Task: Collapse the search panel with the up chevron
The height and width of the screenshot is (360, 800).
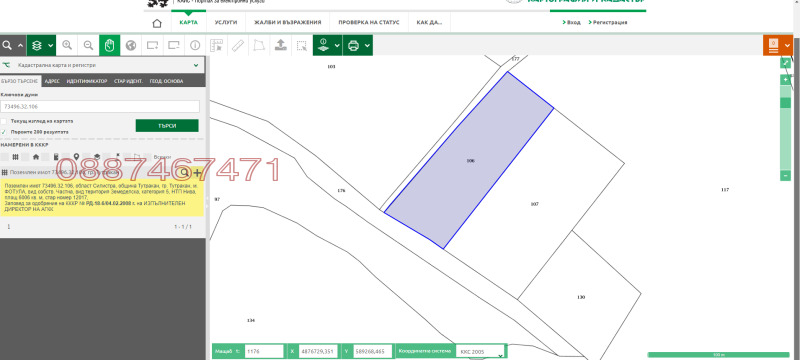Action: [x=20, y=45]
